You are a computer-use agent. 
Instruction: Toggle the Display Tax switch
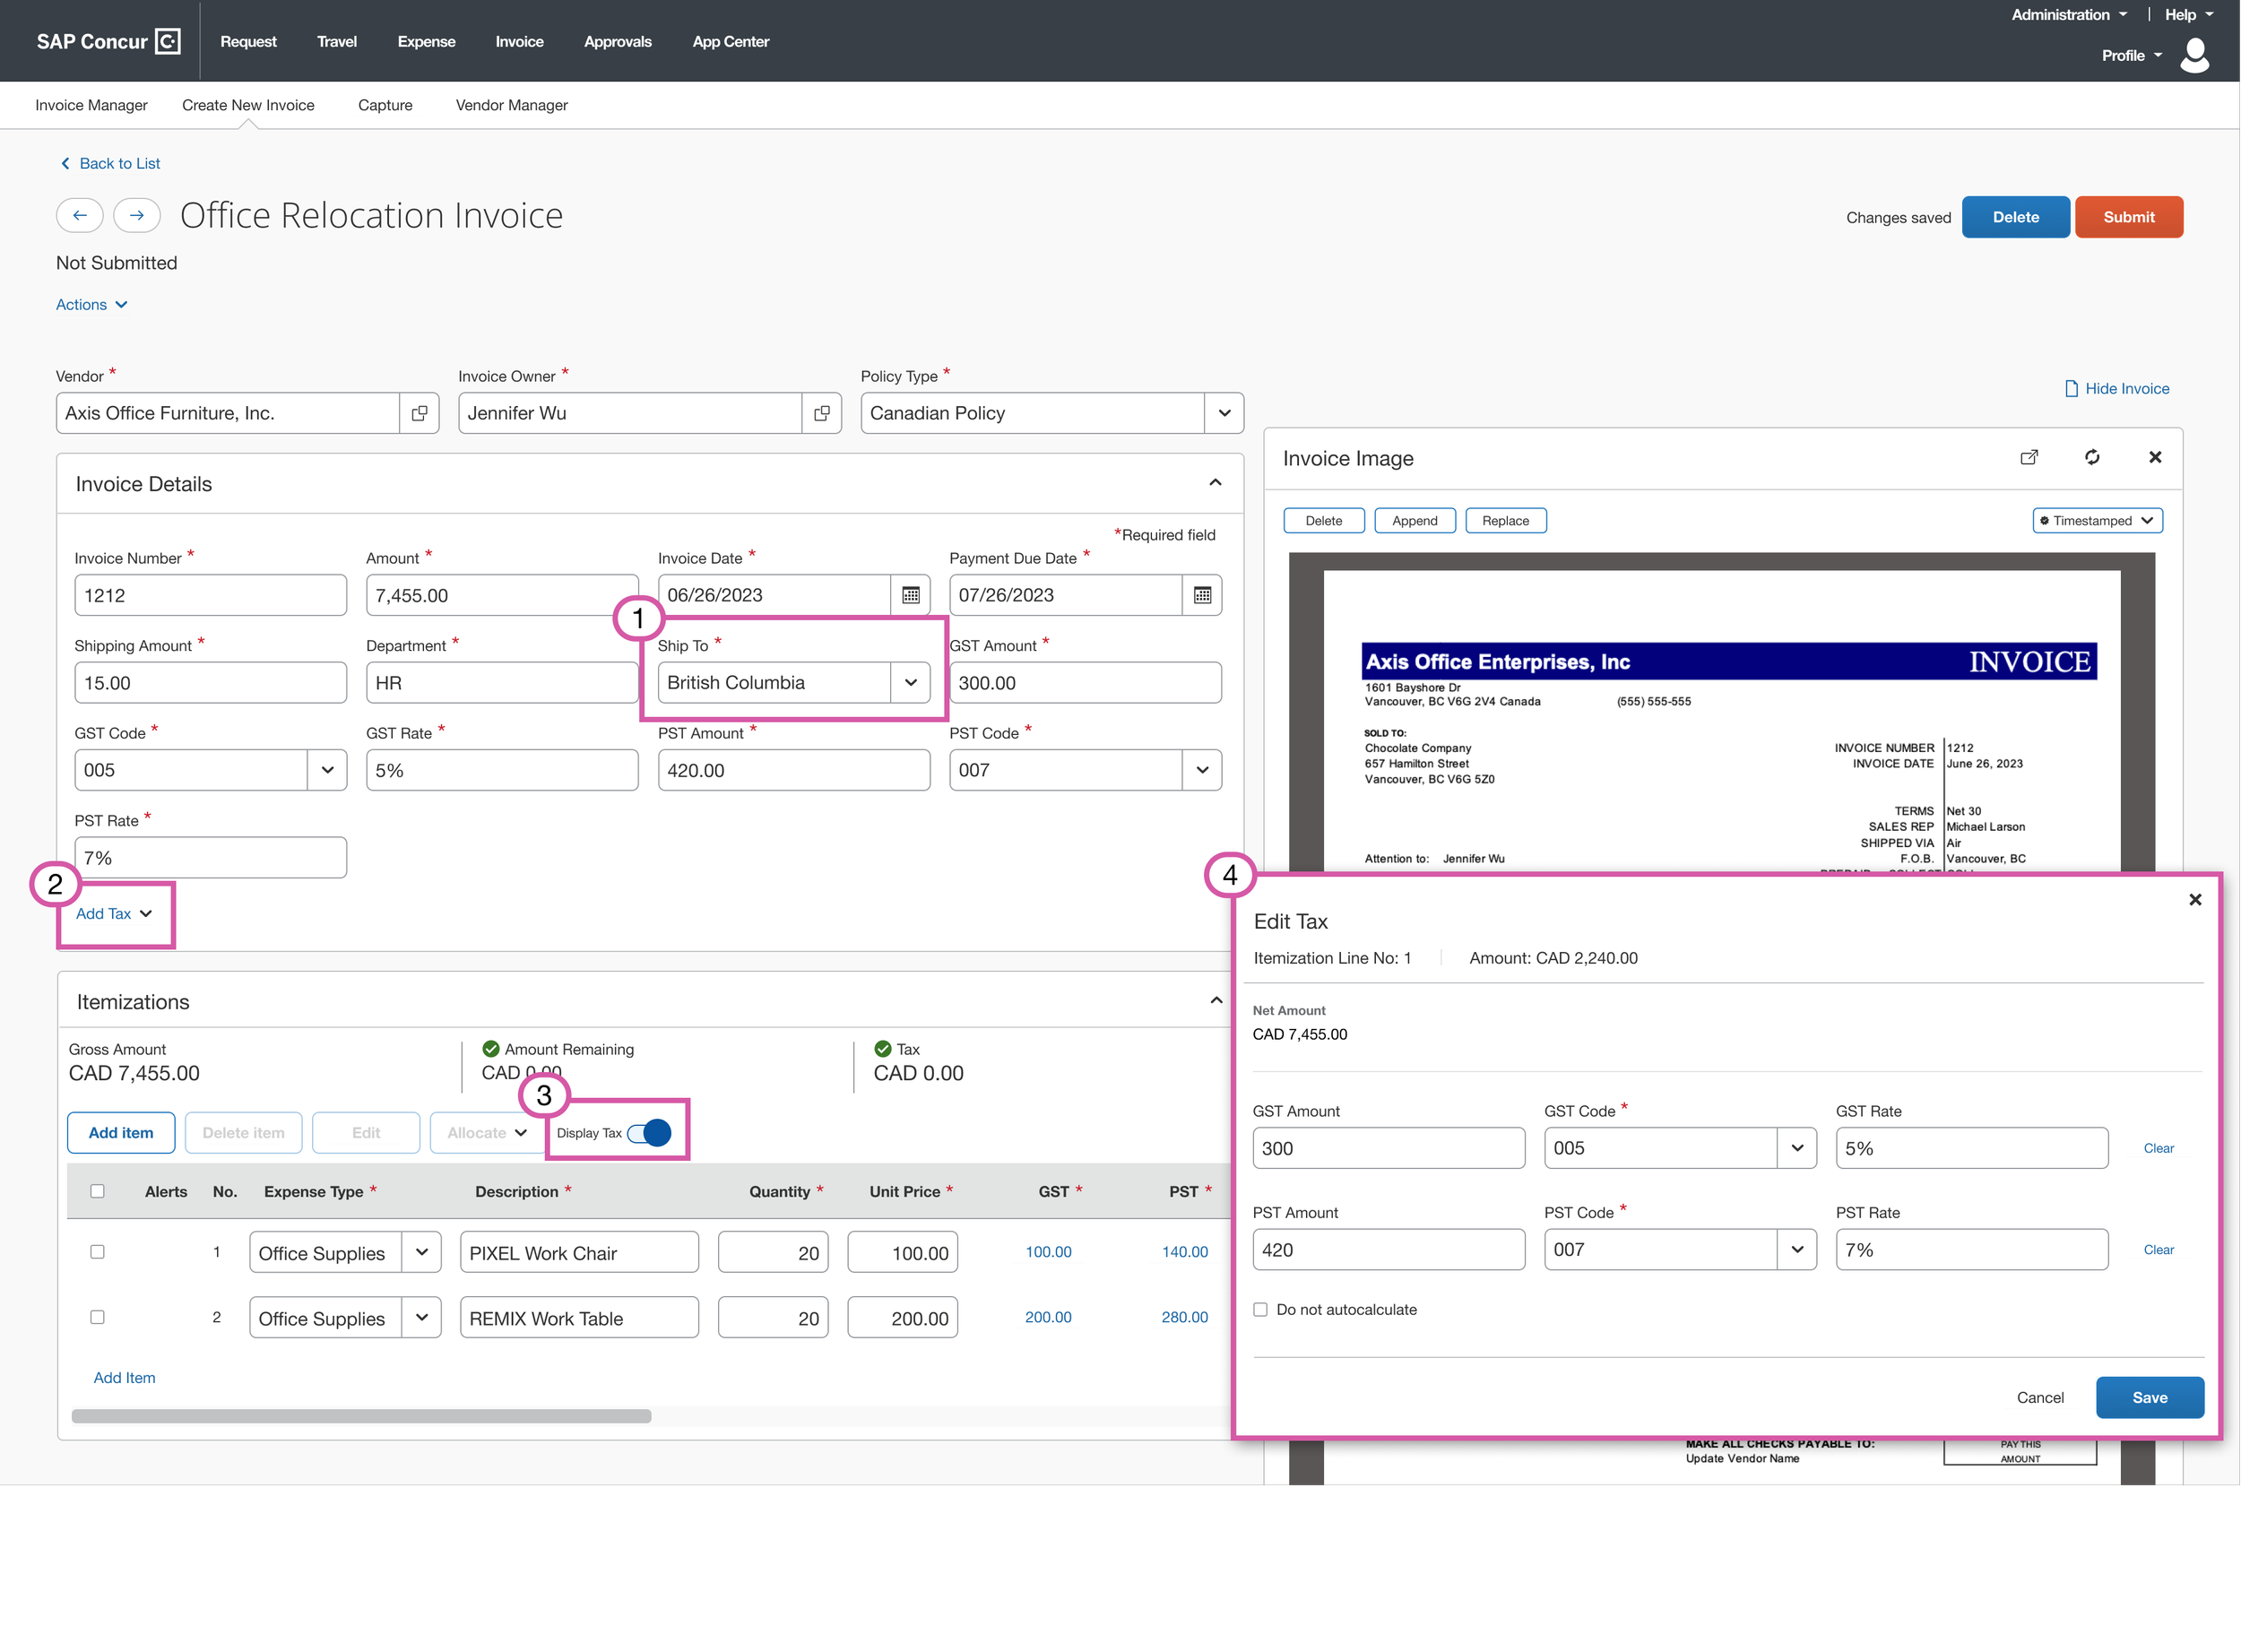(x=649, y=1132)
